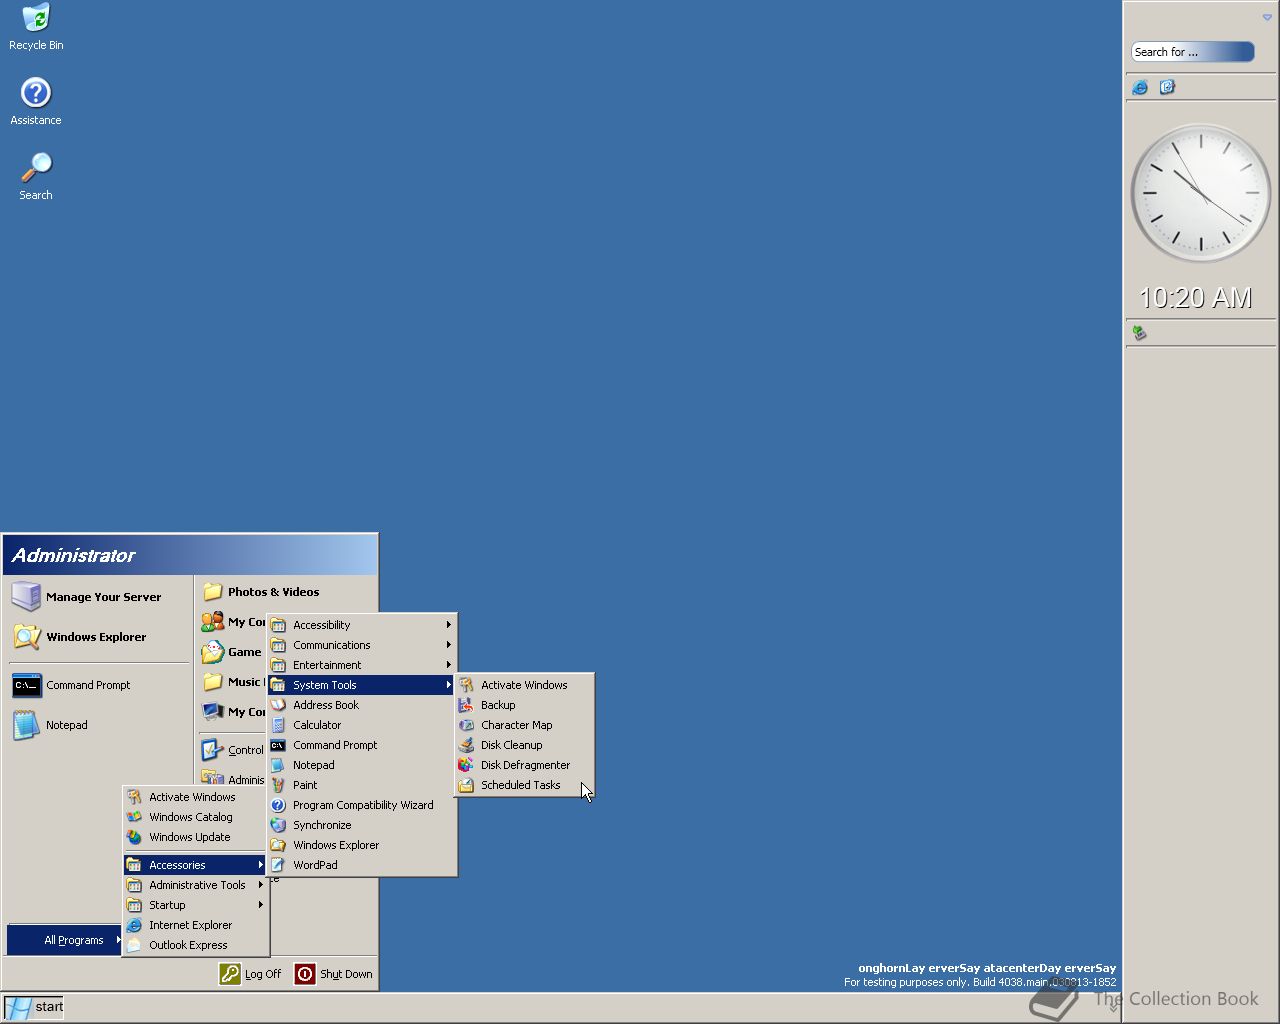Screen dimensions: 1280x1024
Task: Open the Assistance desktop icon
Action: click(36, 101)
